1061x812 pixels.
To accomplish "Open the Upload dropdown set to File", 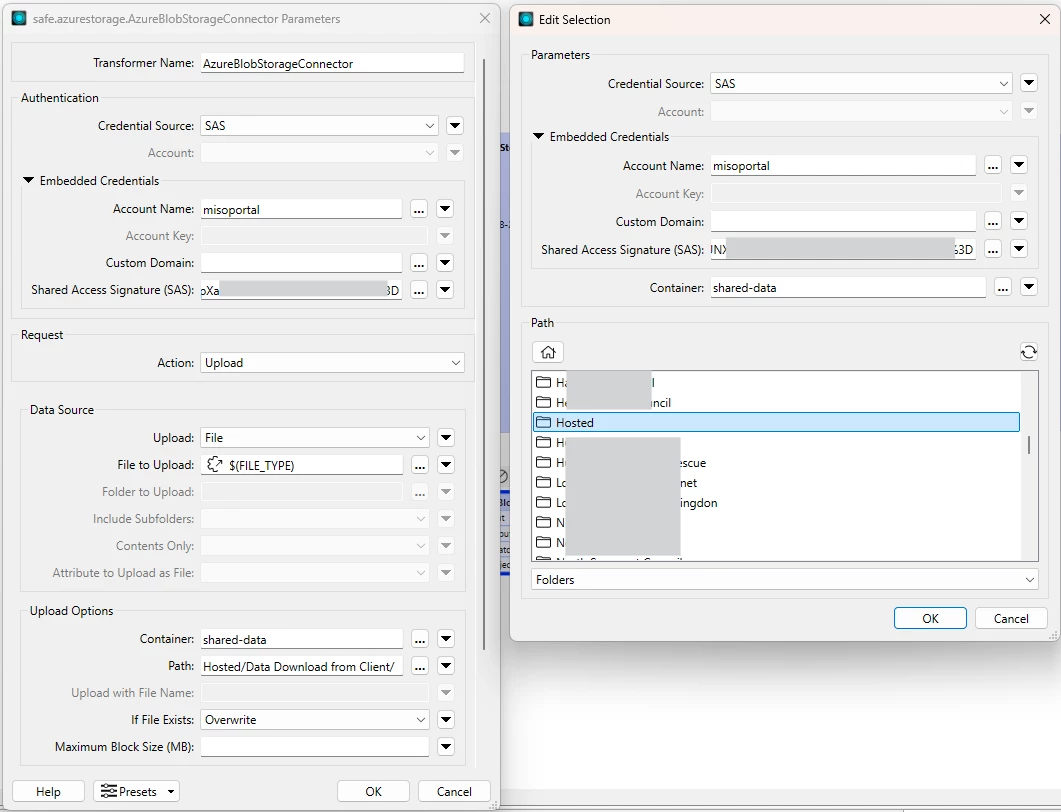I will click(315, 438).
